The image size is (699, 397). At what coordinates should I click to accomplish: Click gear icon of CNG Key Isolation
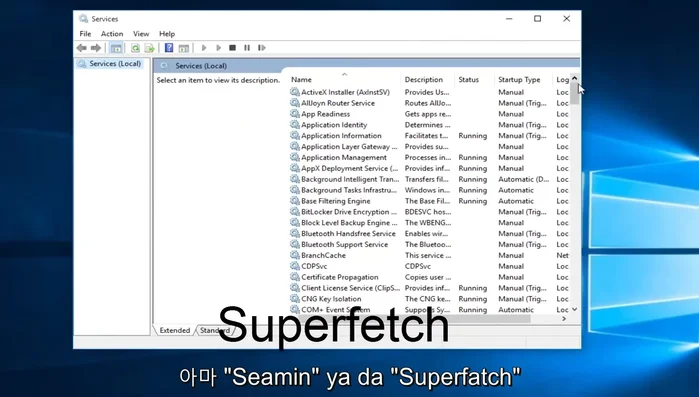click(x=294, y=299)
